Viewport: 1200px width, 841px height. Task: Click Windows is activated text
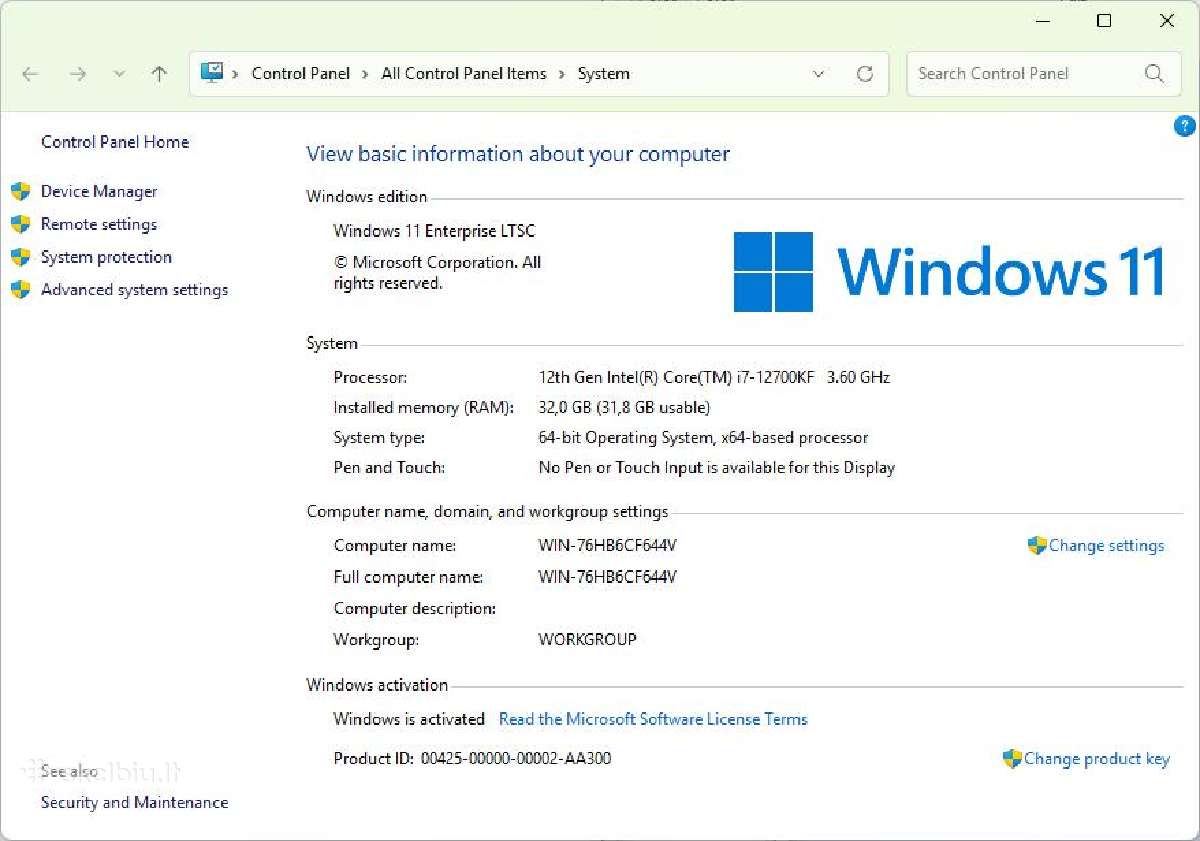pyautogui.click(x=409, y=719)
